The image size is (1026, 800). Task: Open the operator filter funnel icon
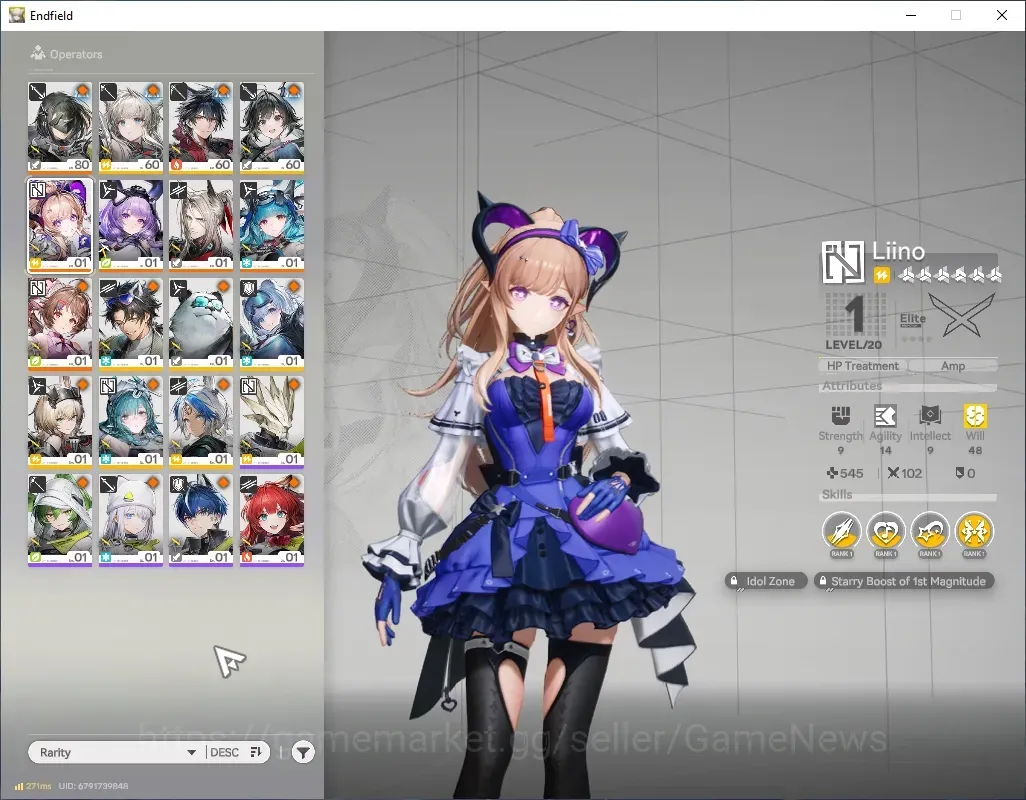302,753
